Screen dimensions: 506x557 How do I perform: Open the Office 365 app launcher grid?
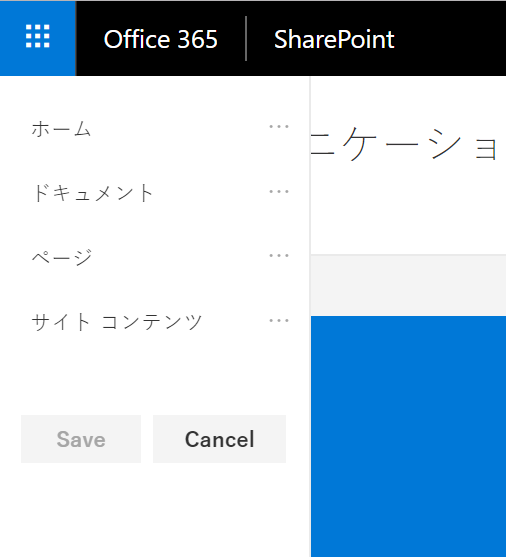(x=38, y=38)
